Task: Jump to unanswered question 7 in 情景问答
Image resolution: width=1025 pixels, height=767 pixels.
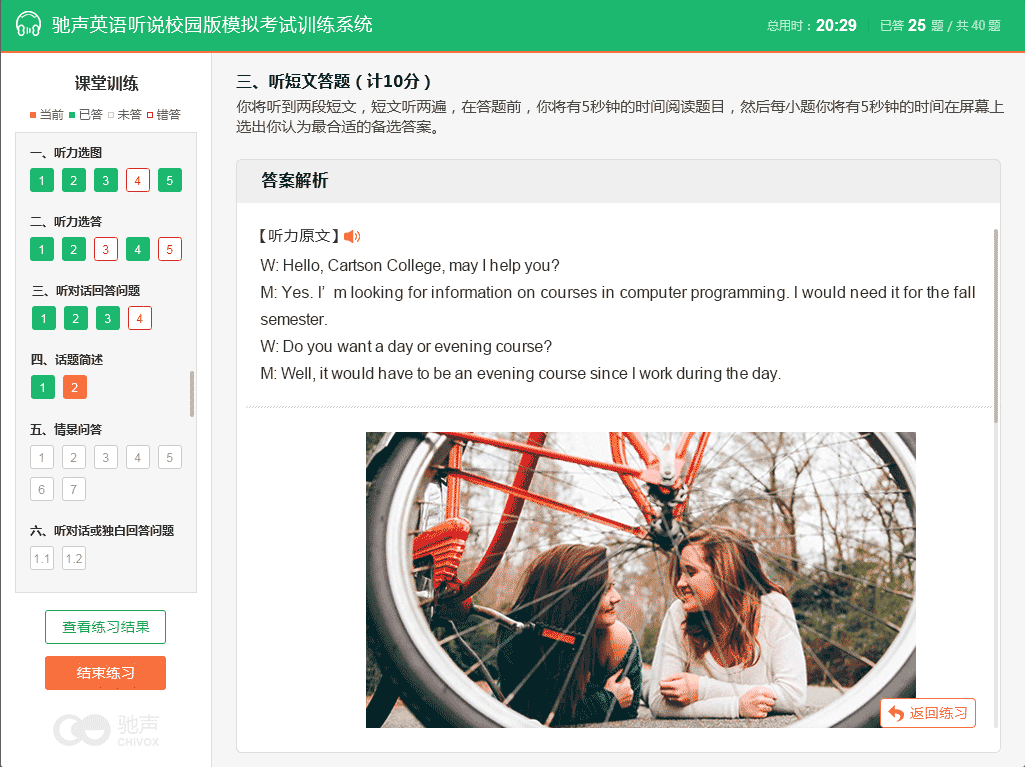Action: 74,489
